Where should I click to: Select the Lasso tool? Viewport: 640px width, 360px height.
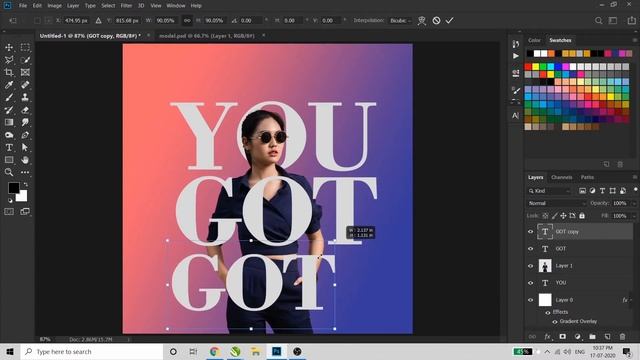coord(9,60)
